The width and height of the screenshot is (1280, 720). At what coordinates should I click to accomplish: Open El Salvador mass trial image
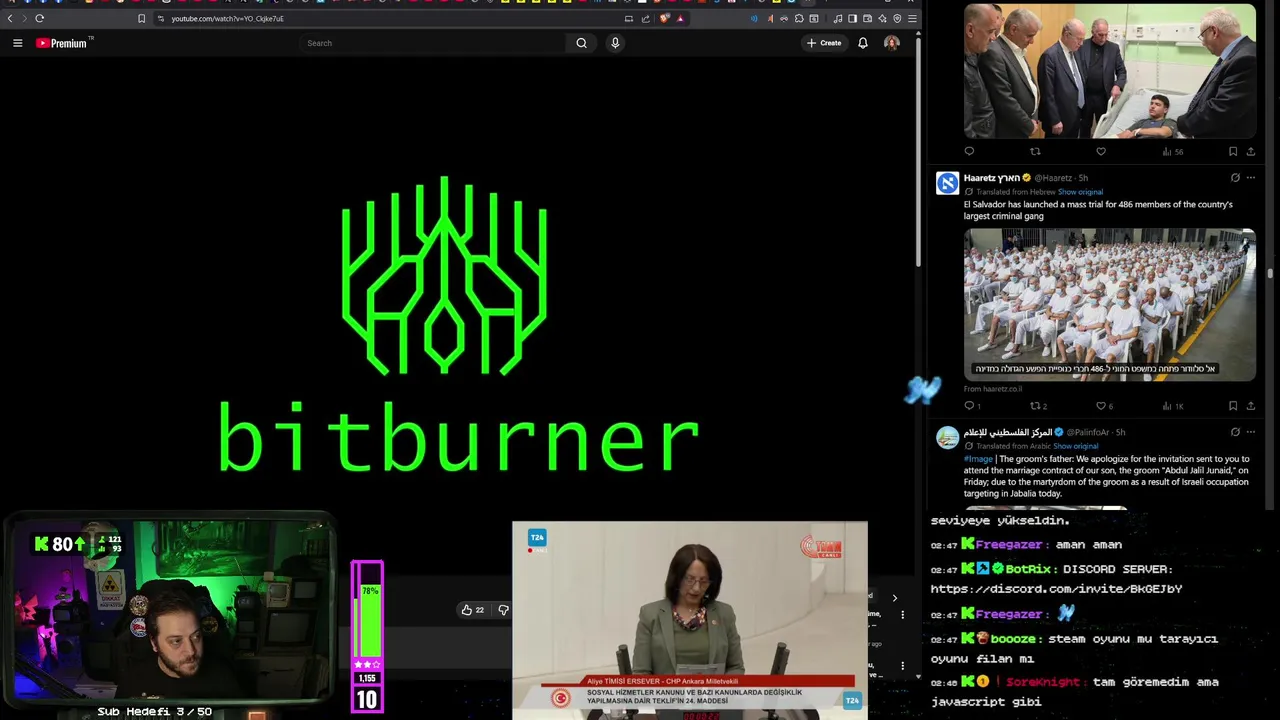1110,304
